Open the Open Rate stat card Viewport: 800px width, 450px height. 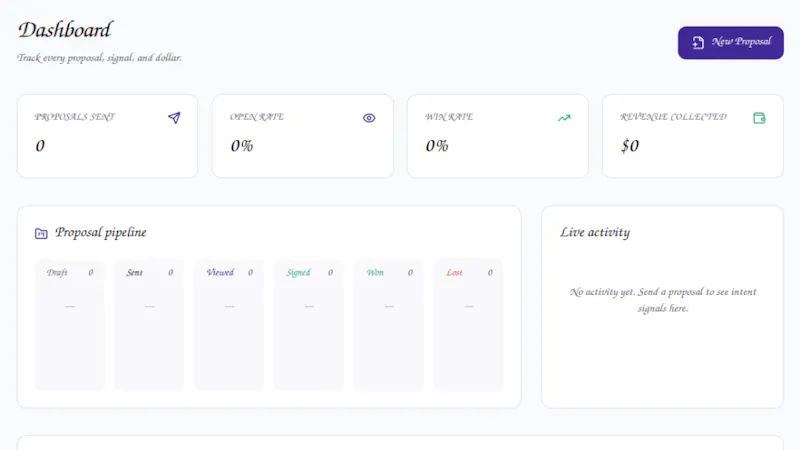coord(303,136)
